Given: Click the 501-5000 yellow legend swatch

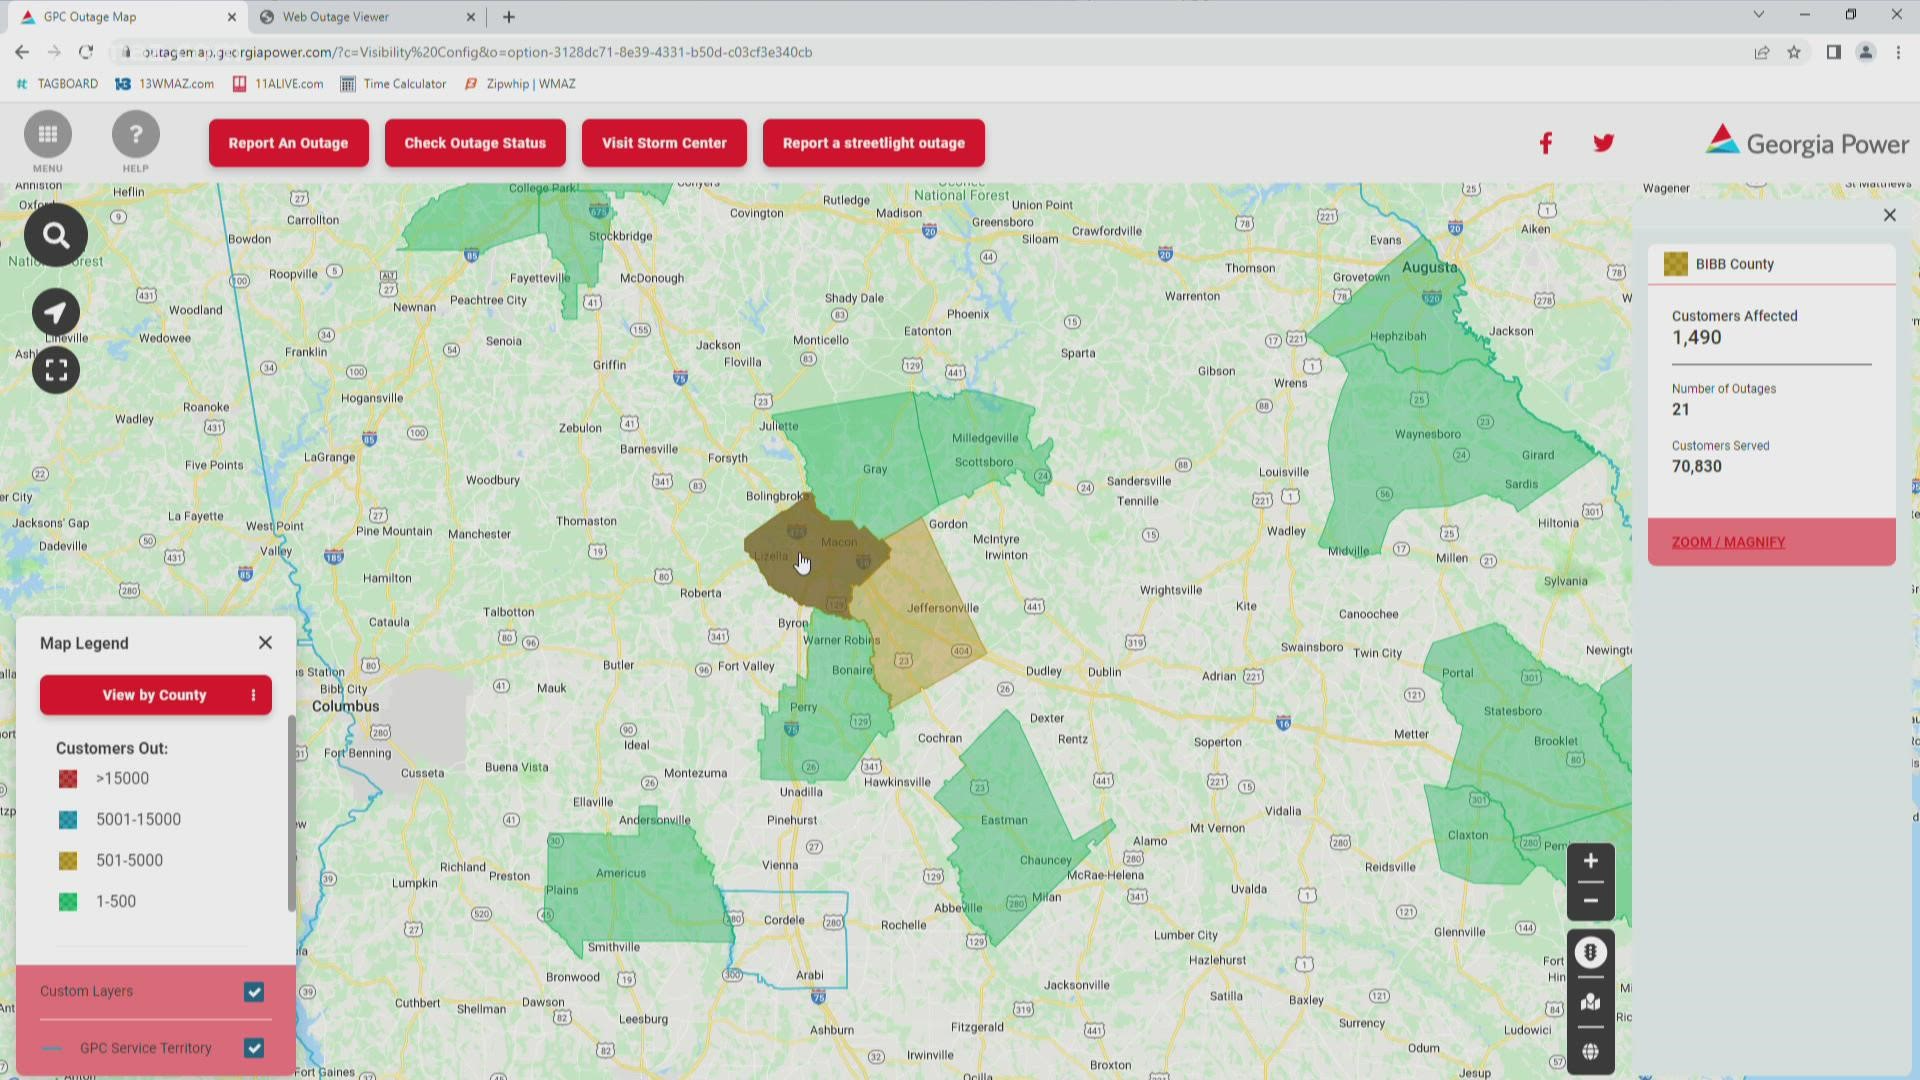Looking at the screenshot, I should coord(68,861).
